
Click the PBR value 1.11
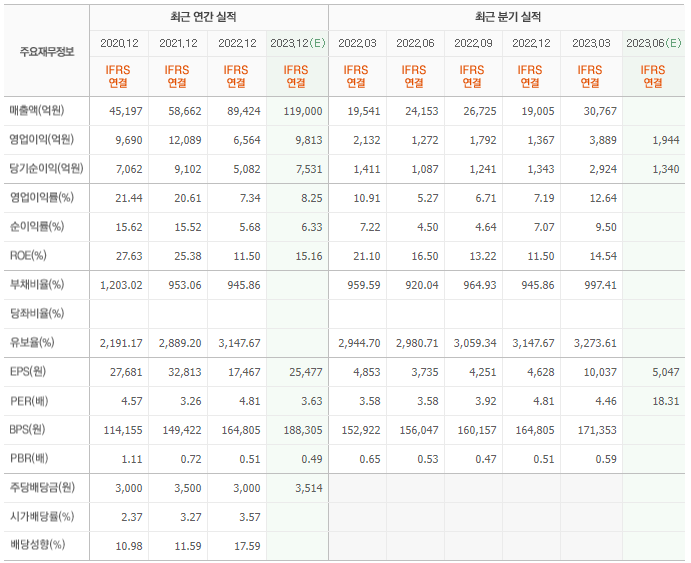132,459
